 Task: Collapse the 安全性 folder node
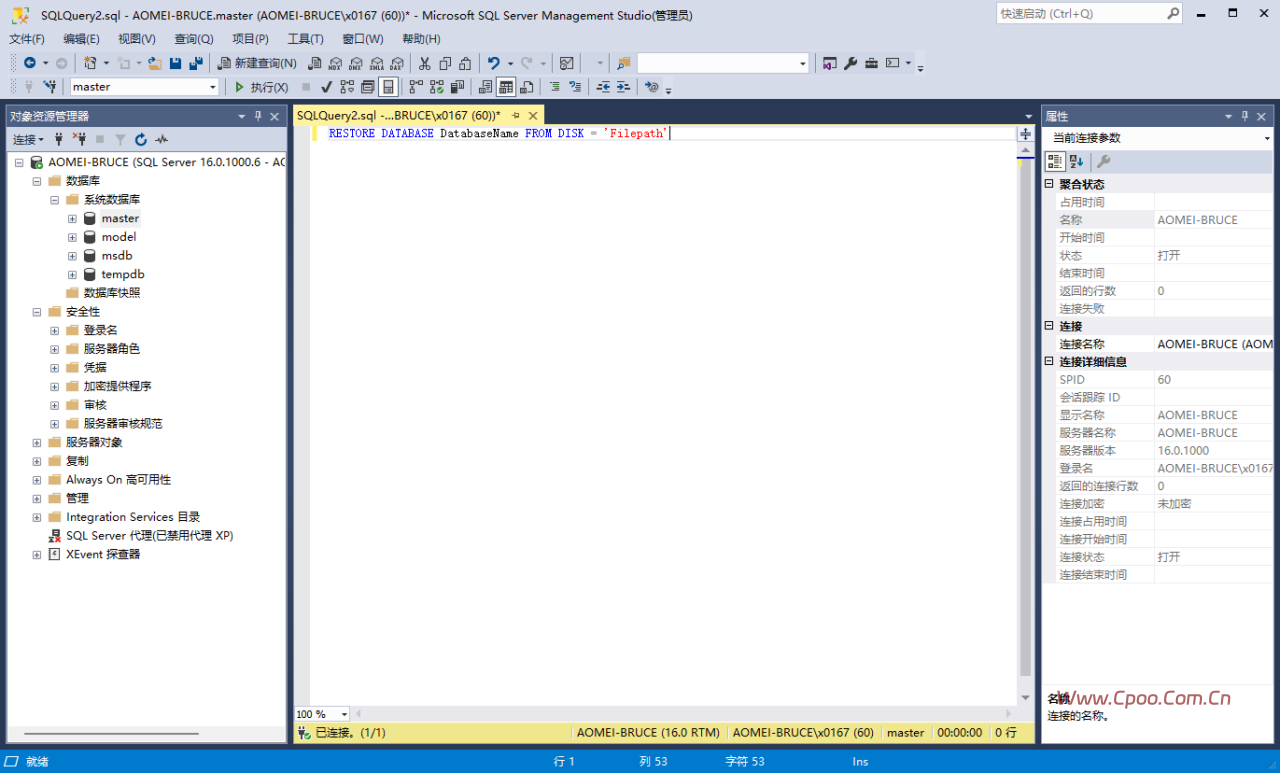click(37, 312)
